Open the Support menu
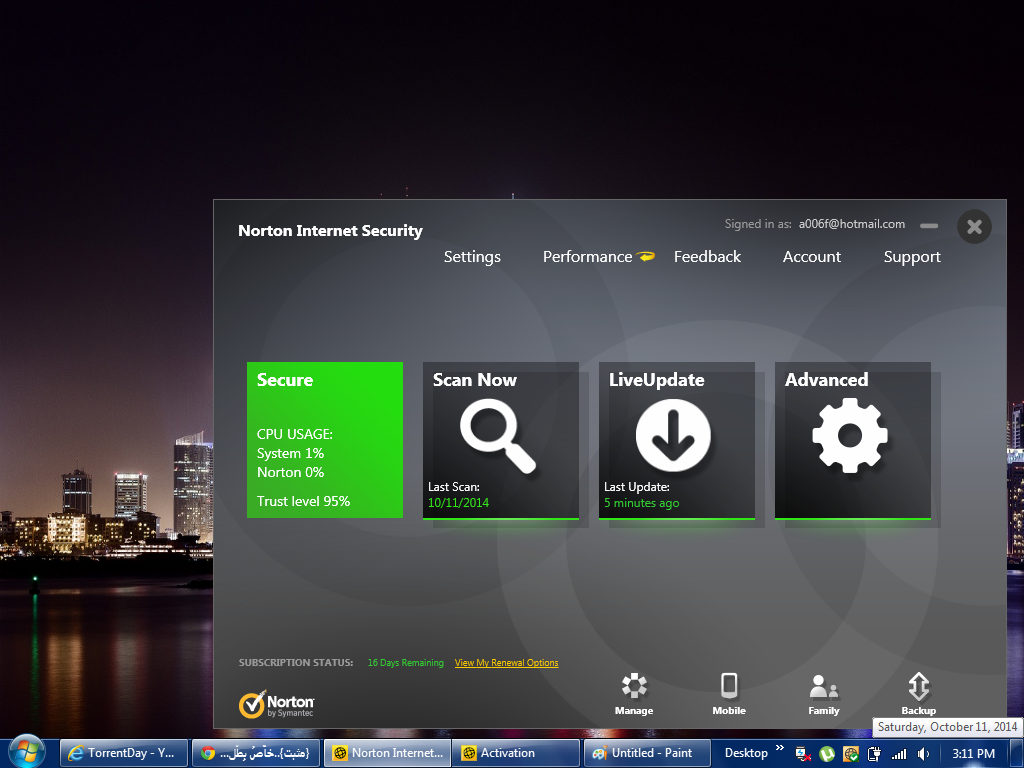 pos(912,257)
